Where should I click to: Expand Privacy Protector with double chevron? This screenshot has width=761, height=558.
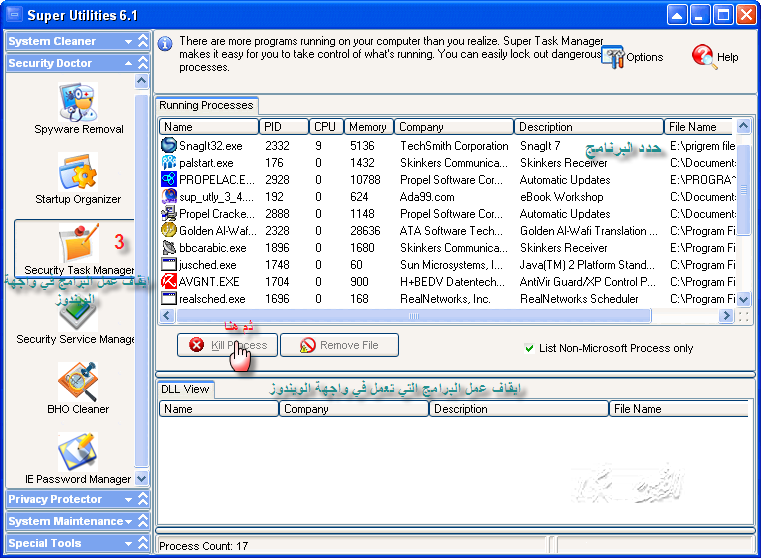pos(143,499)
